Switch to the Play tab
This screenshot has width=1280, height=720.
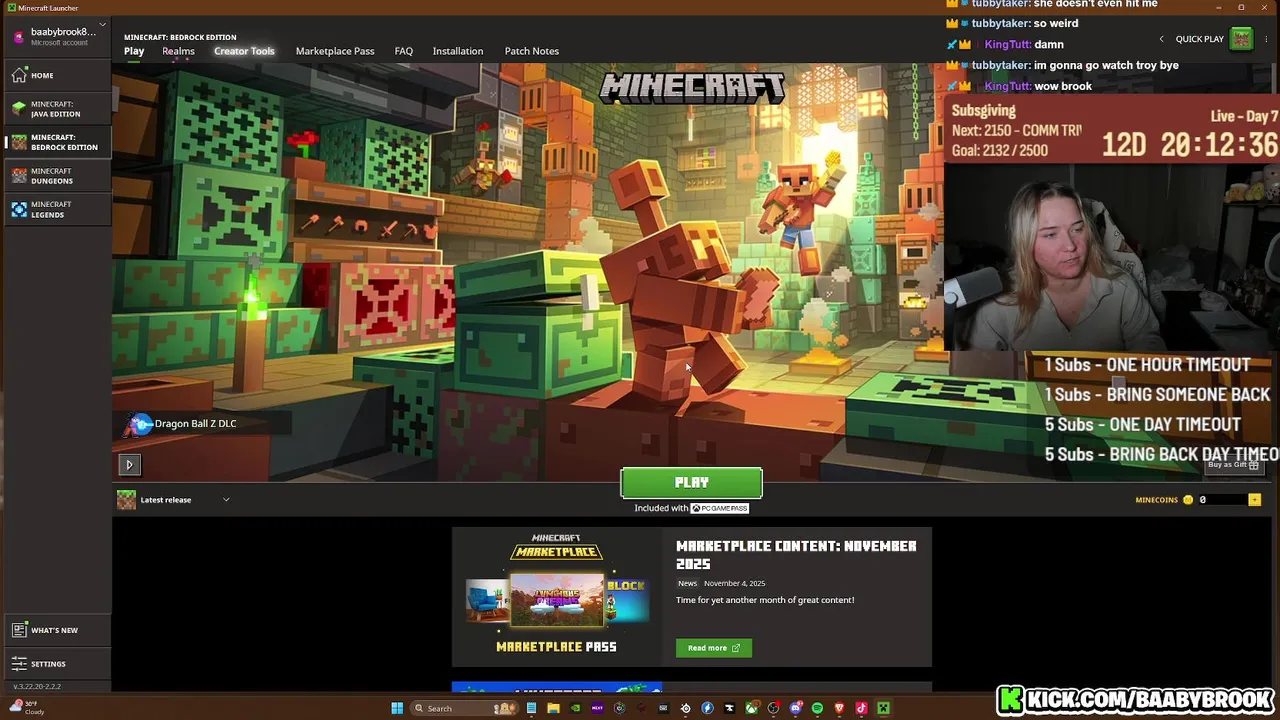(134, 51)
